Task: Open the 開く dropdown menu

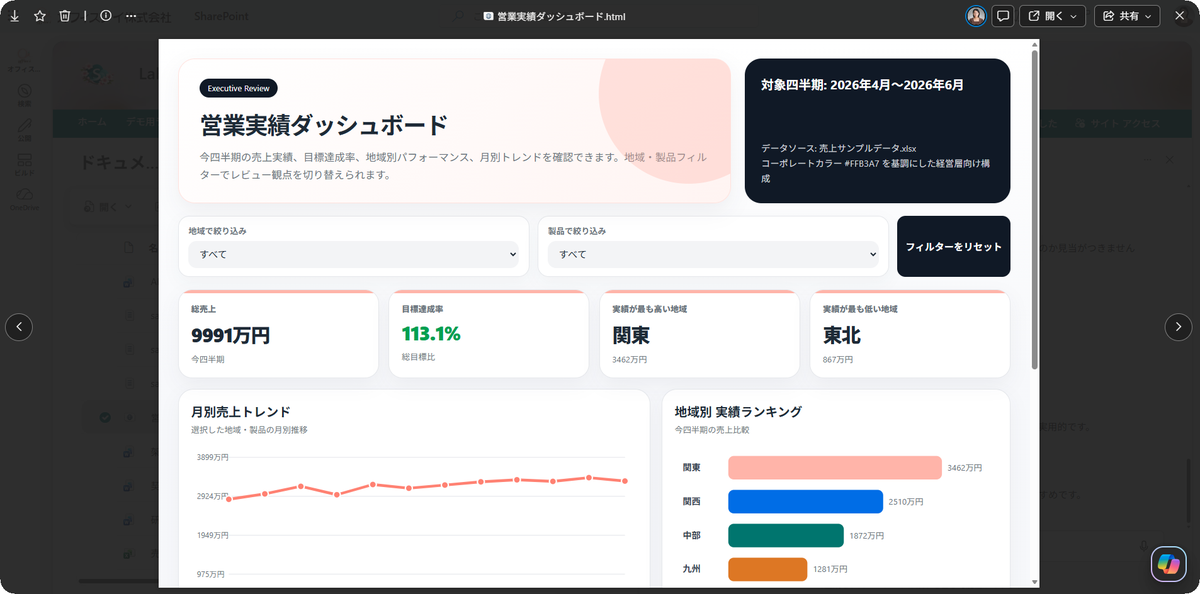Action: coord(1053,16)
